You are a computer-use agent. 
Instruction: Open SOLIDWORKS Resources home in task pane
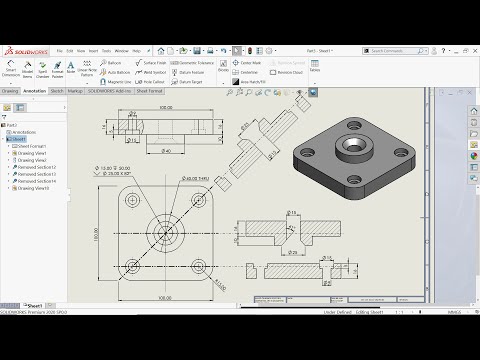click(474, 111)
